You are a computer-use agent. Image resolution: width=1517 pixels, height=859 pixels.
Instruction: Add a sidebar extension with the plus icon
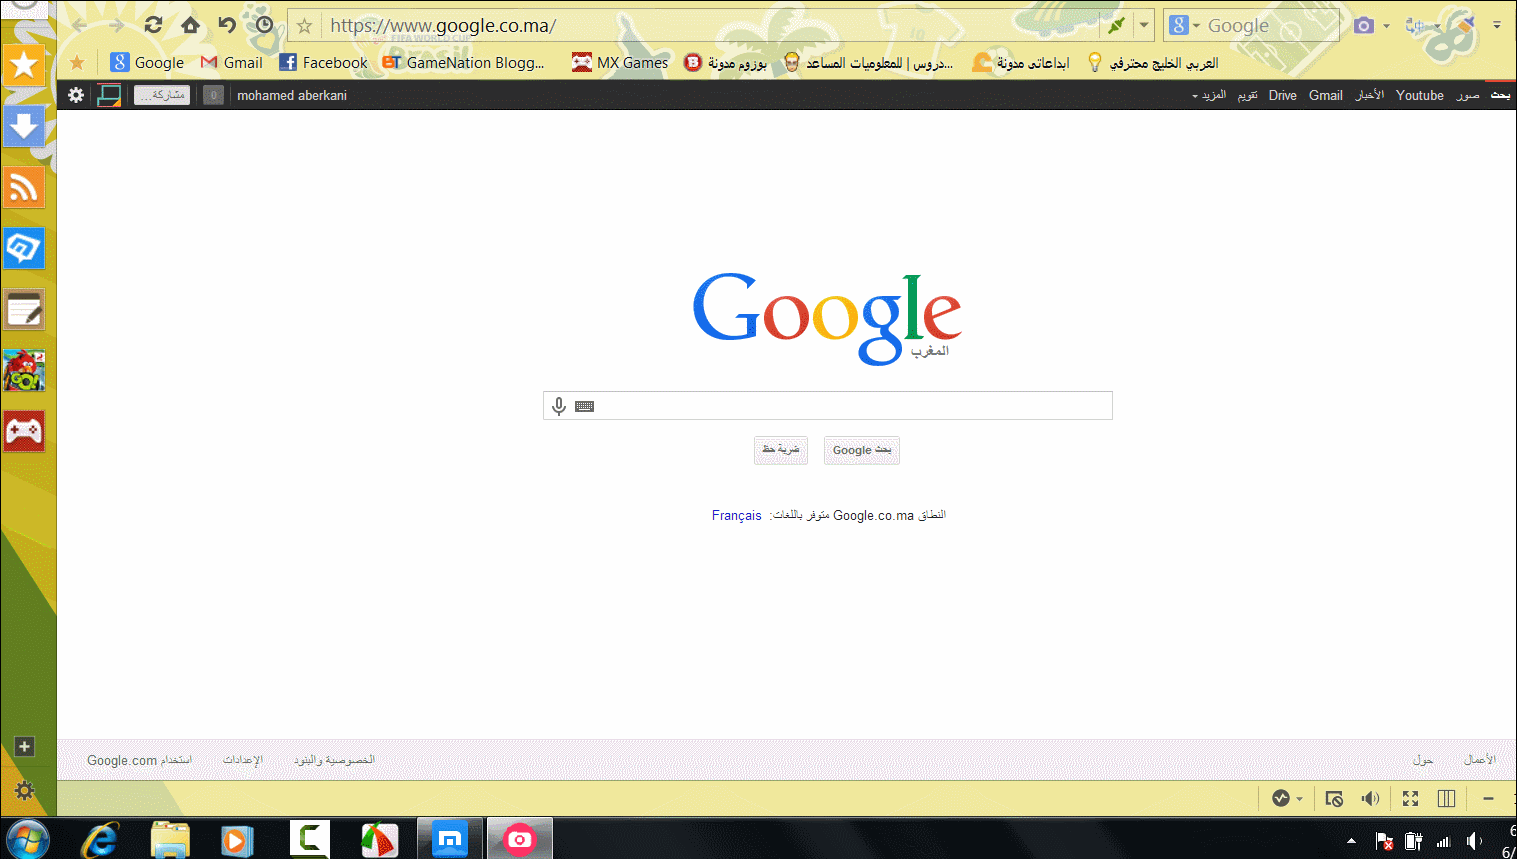click(x=25, y=747)
